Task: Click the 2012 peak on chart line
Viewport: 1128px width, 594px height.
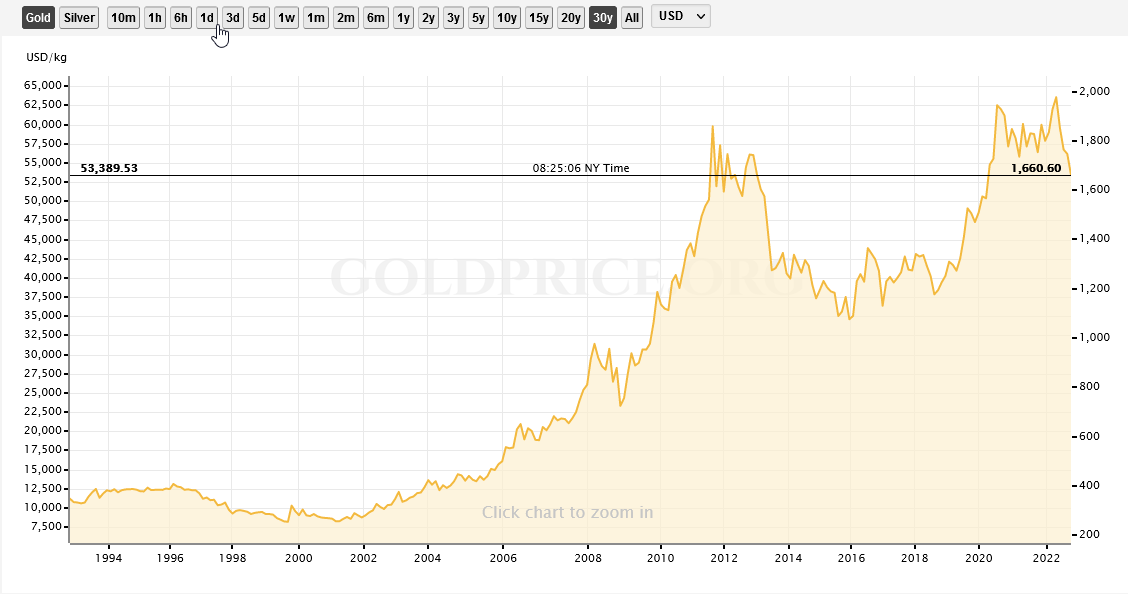Action: [712, 127]
